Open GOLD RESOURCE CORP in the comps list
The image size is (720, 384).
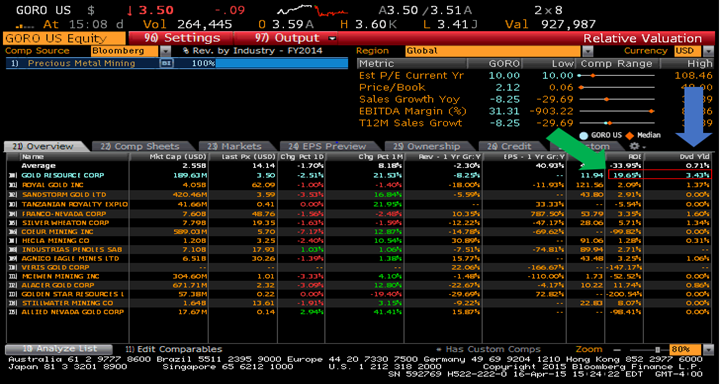point(63,175)
